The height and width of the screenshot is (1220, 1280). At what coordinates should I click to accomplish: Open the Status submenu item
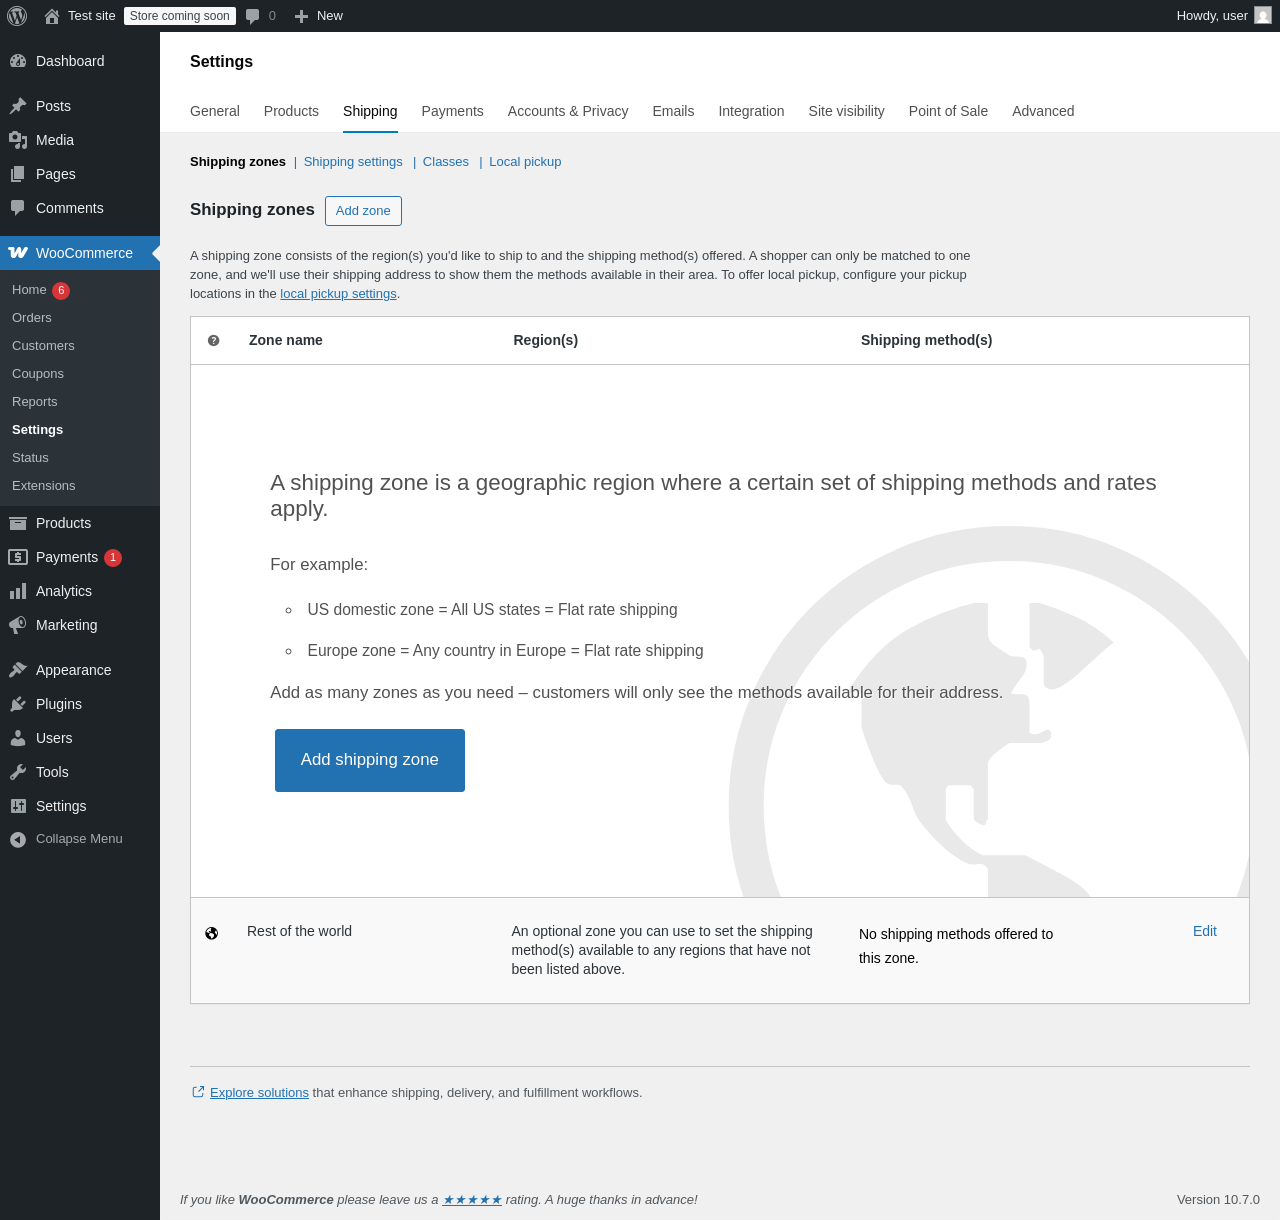[30, 458]
